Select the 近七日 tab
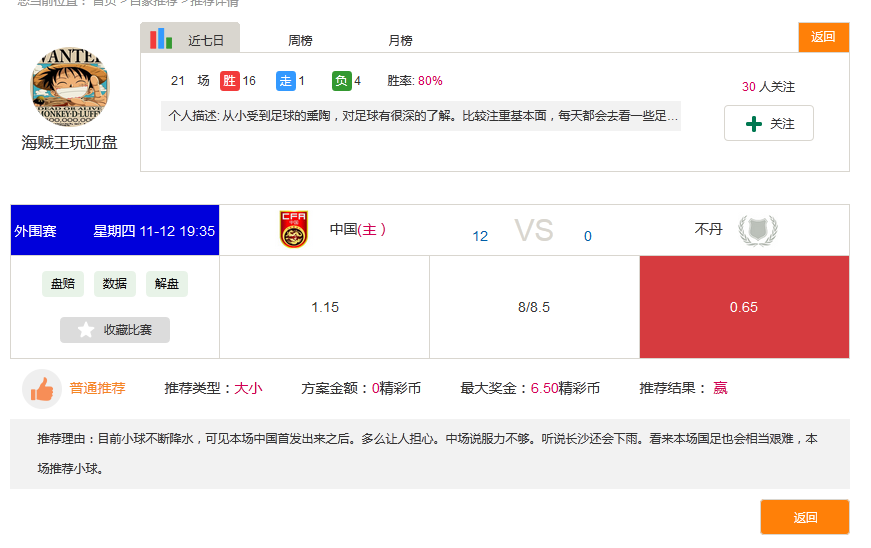Image resolution: width=871 pixels, height=548 pixels. pos(205,40)
